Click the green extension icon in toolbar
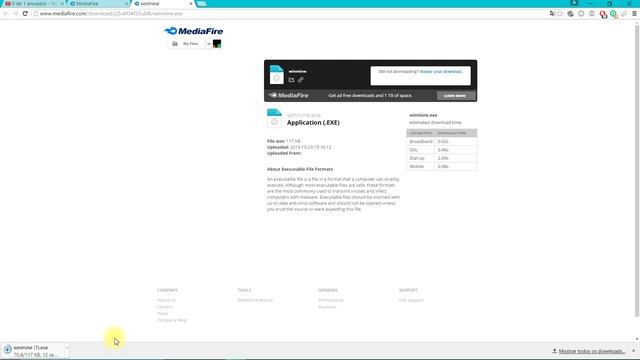Image resolution: width=640 pixels, height=360 pixels. 613,14
